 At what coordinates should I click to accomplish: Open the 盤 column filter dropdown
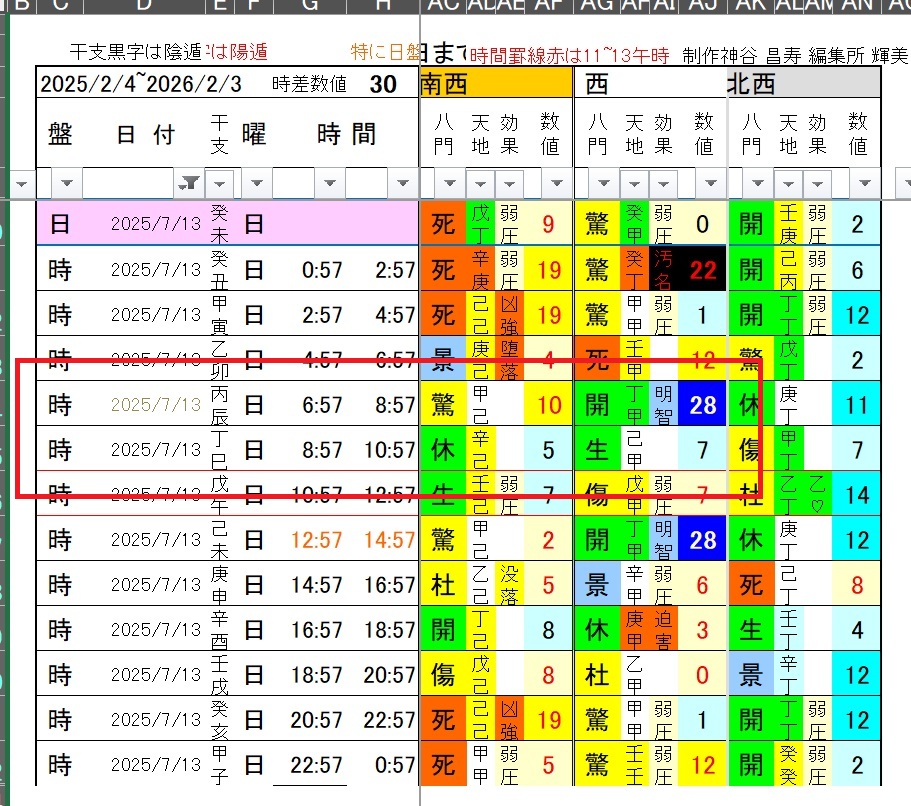(x=66, y=184)
